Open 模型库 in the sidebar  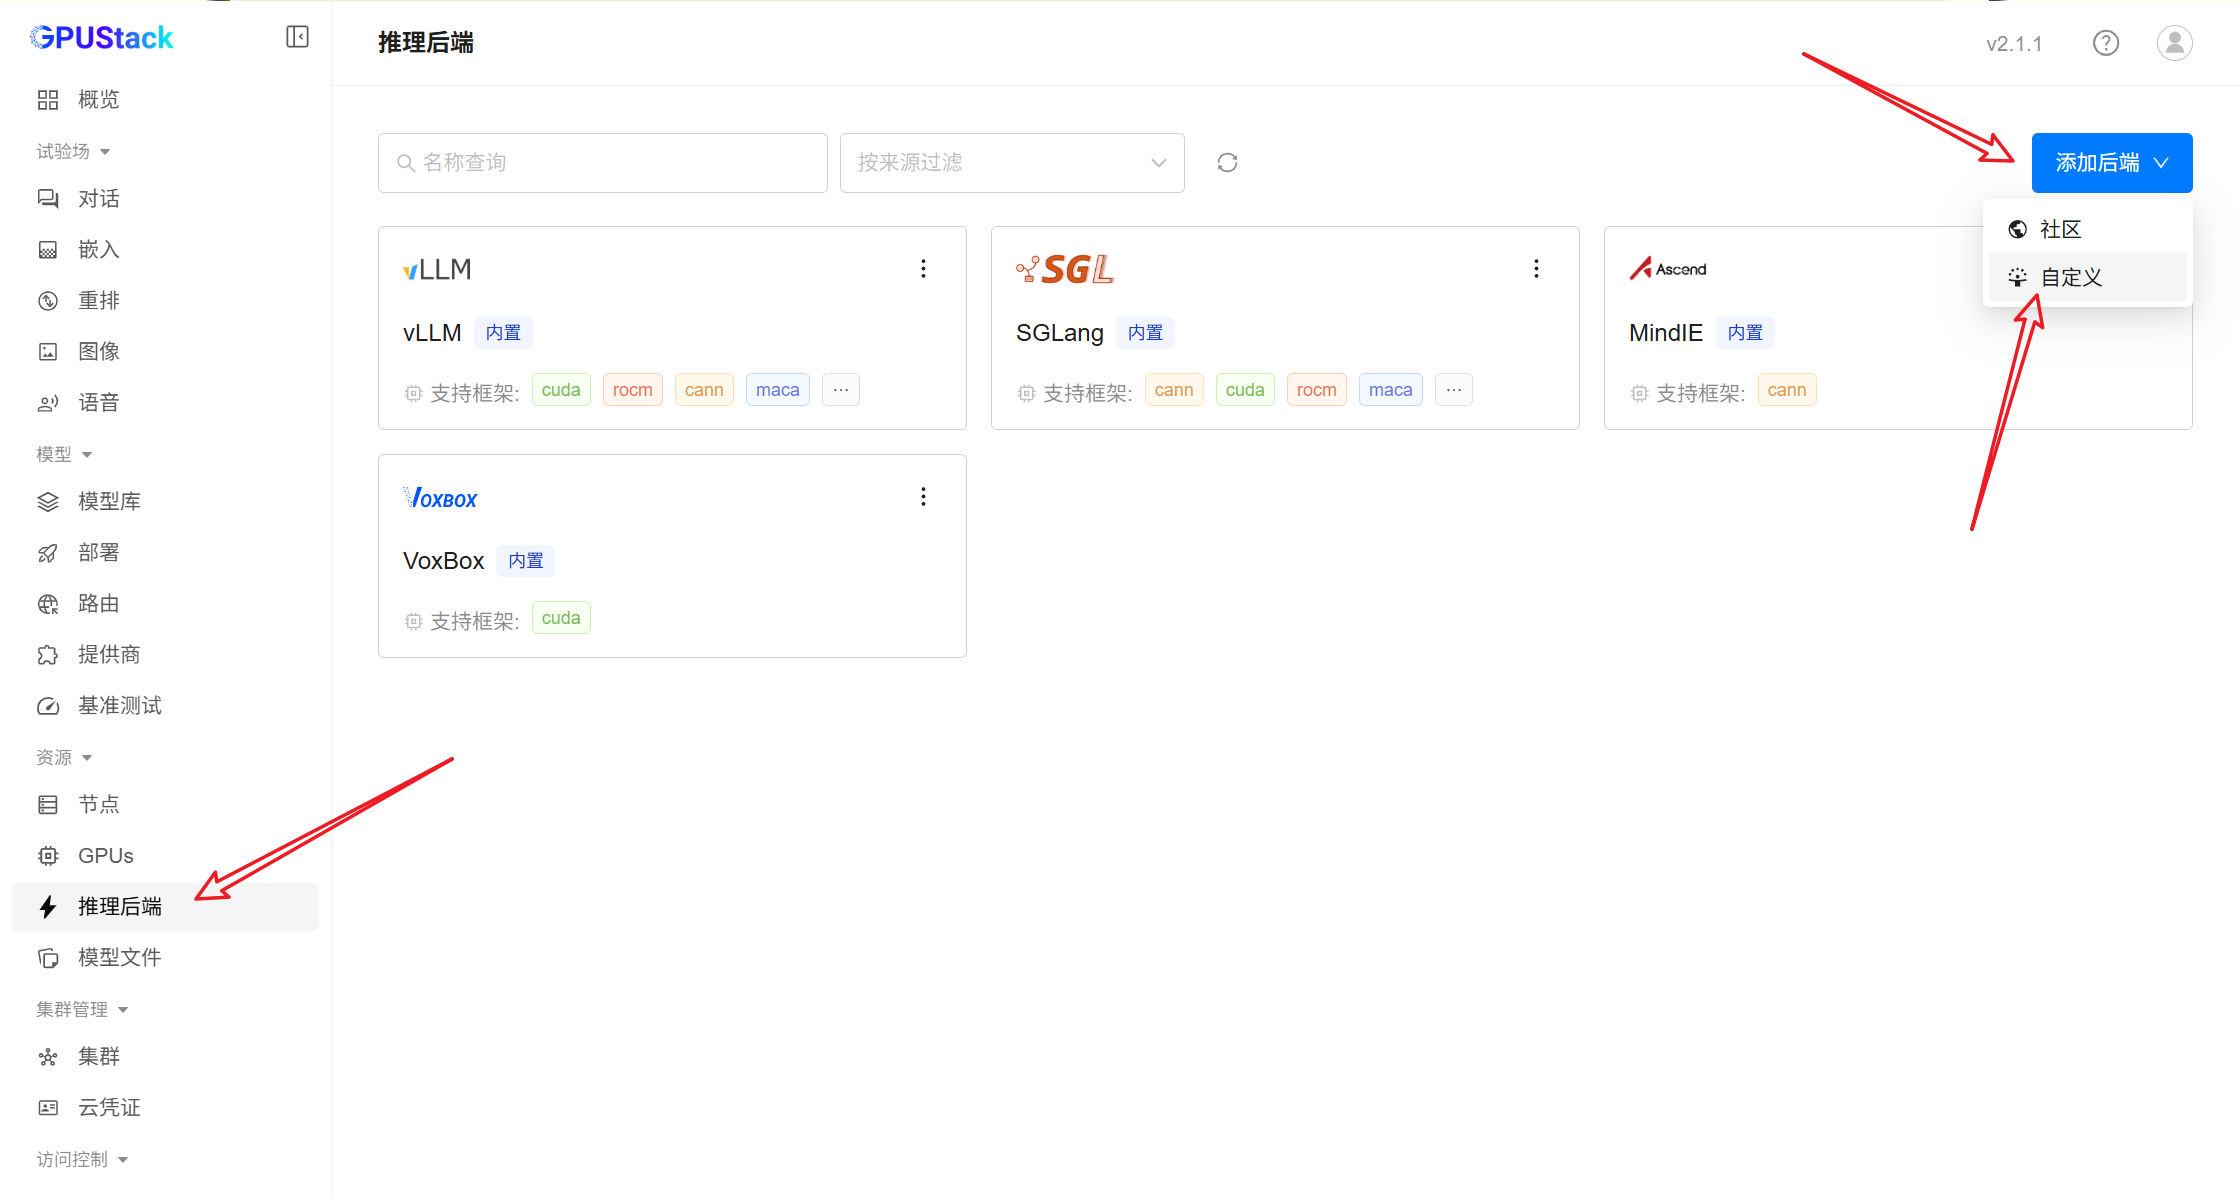tap(109, 502)
